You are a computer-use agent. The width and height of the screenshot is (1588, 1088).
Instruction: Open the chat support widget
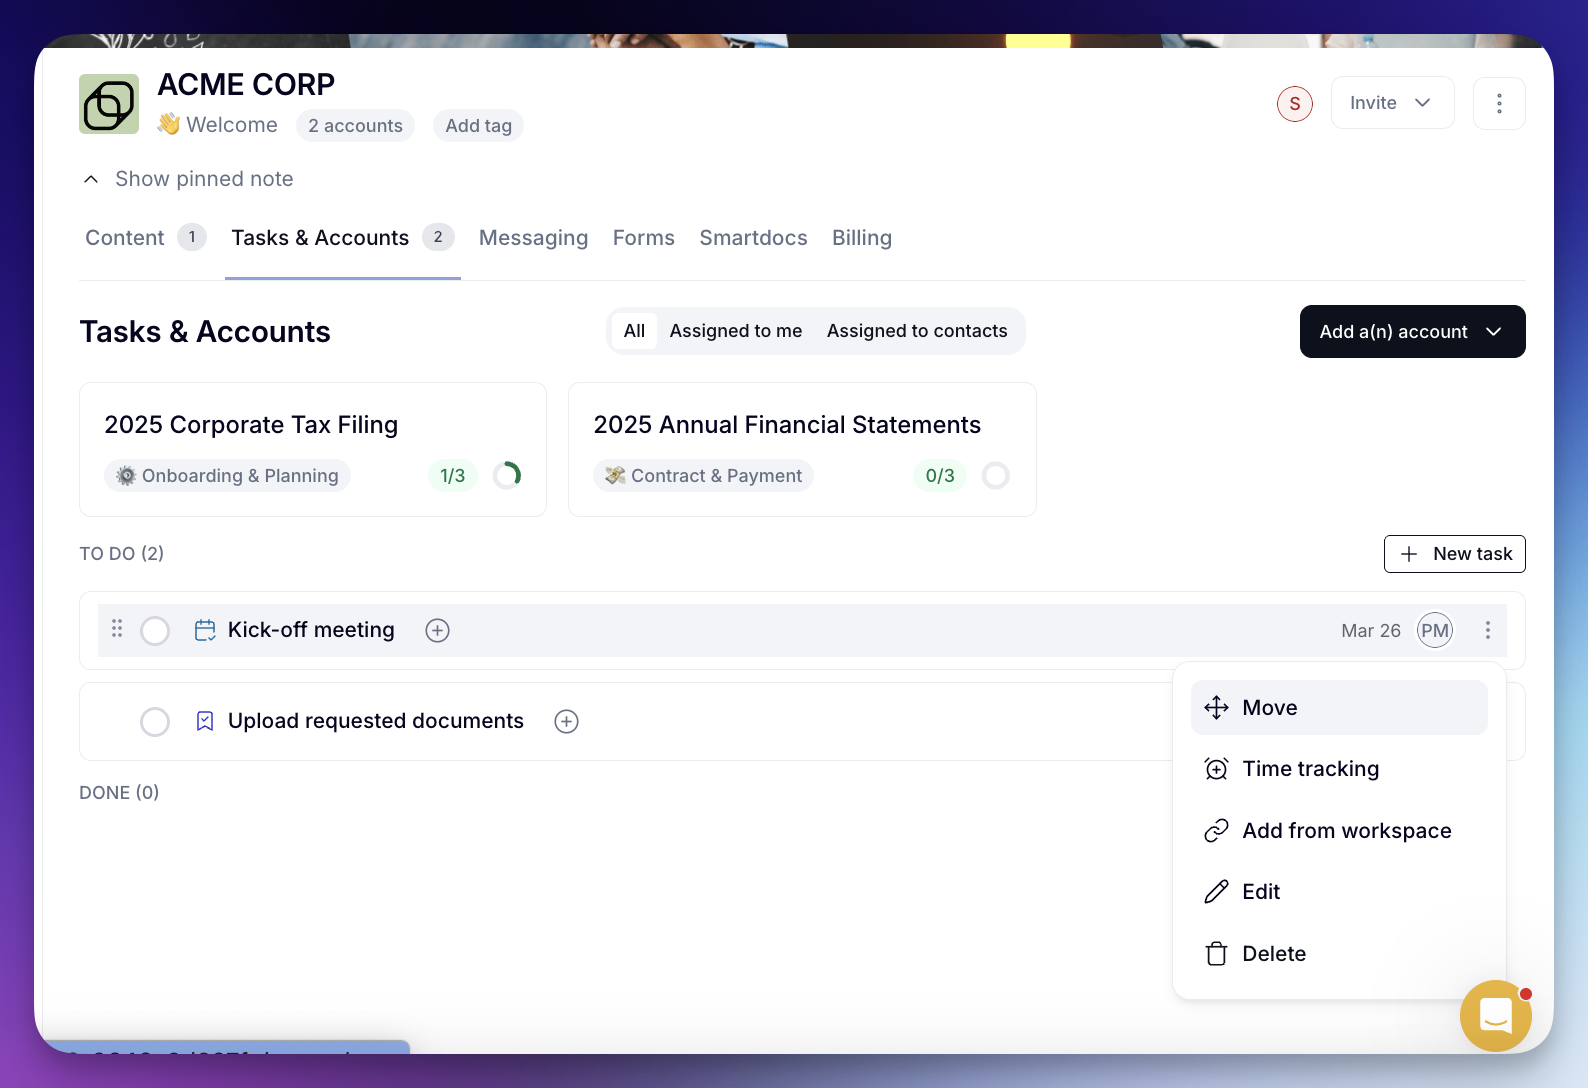1495,1016
